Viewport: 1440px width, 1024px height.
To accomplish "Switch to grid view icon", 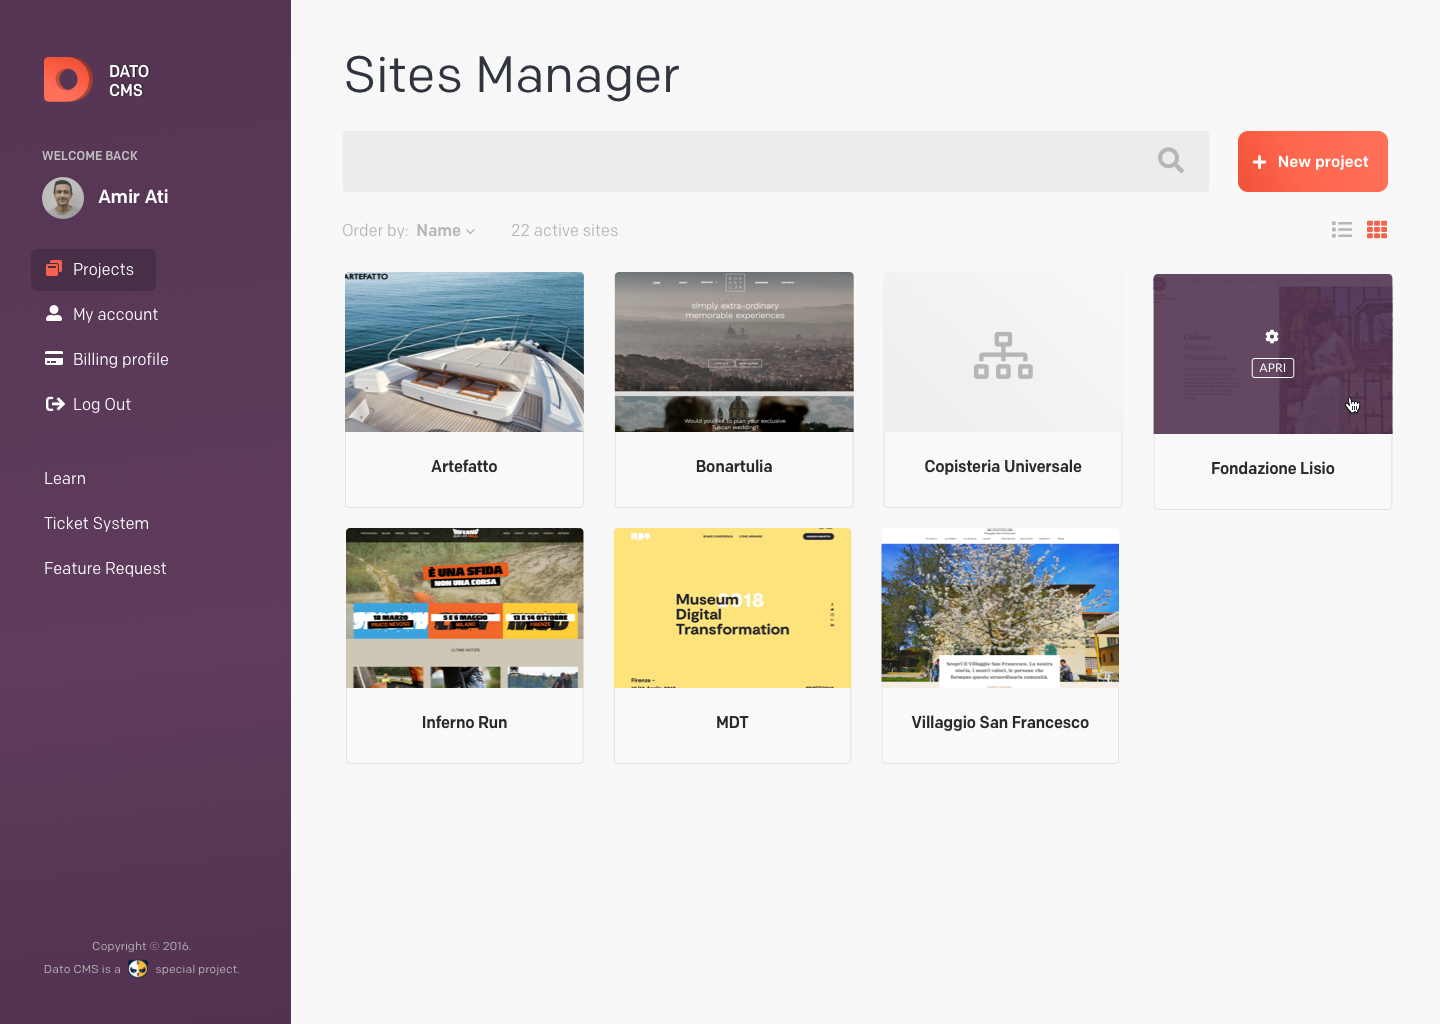I will (x=1377, y=230).
